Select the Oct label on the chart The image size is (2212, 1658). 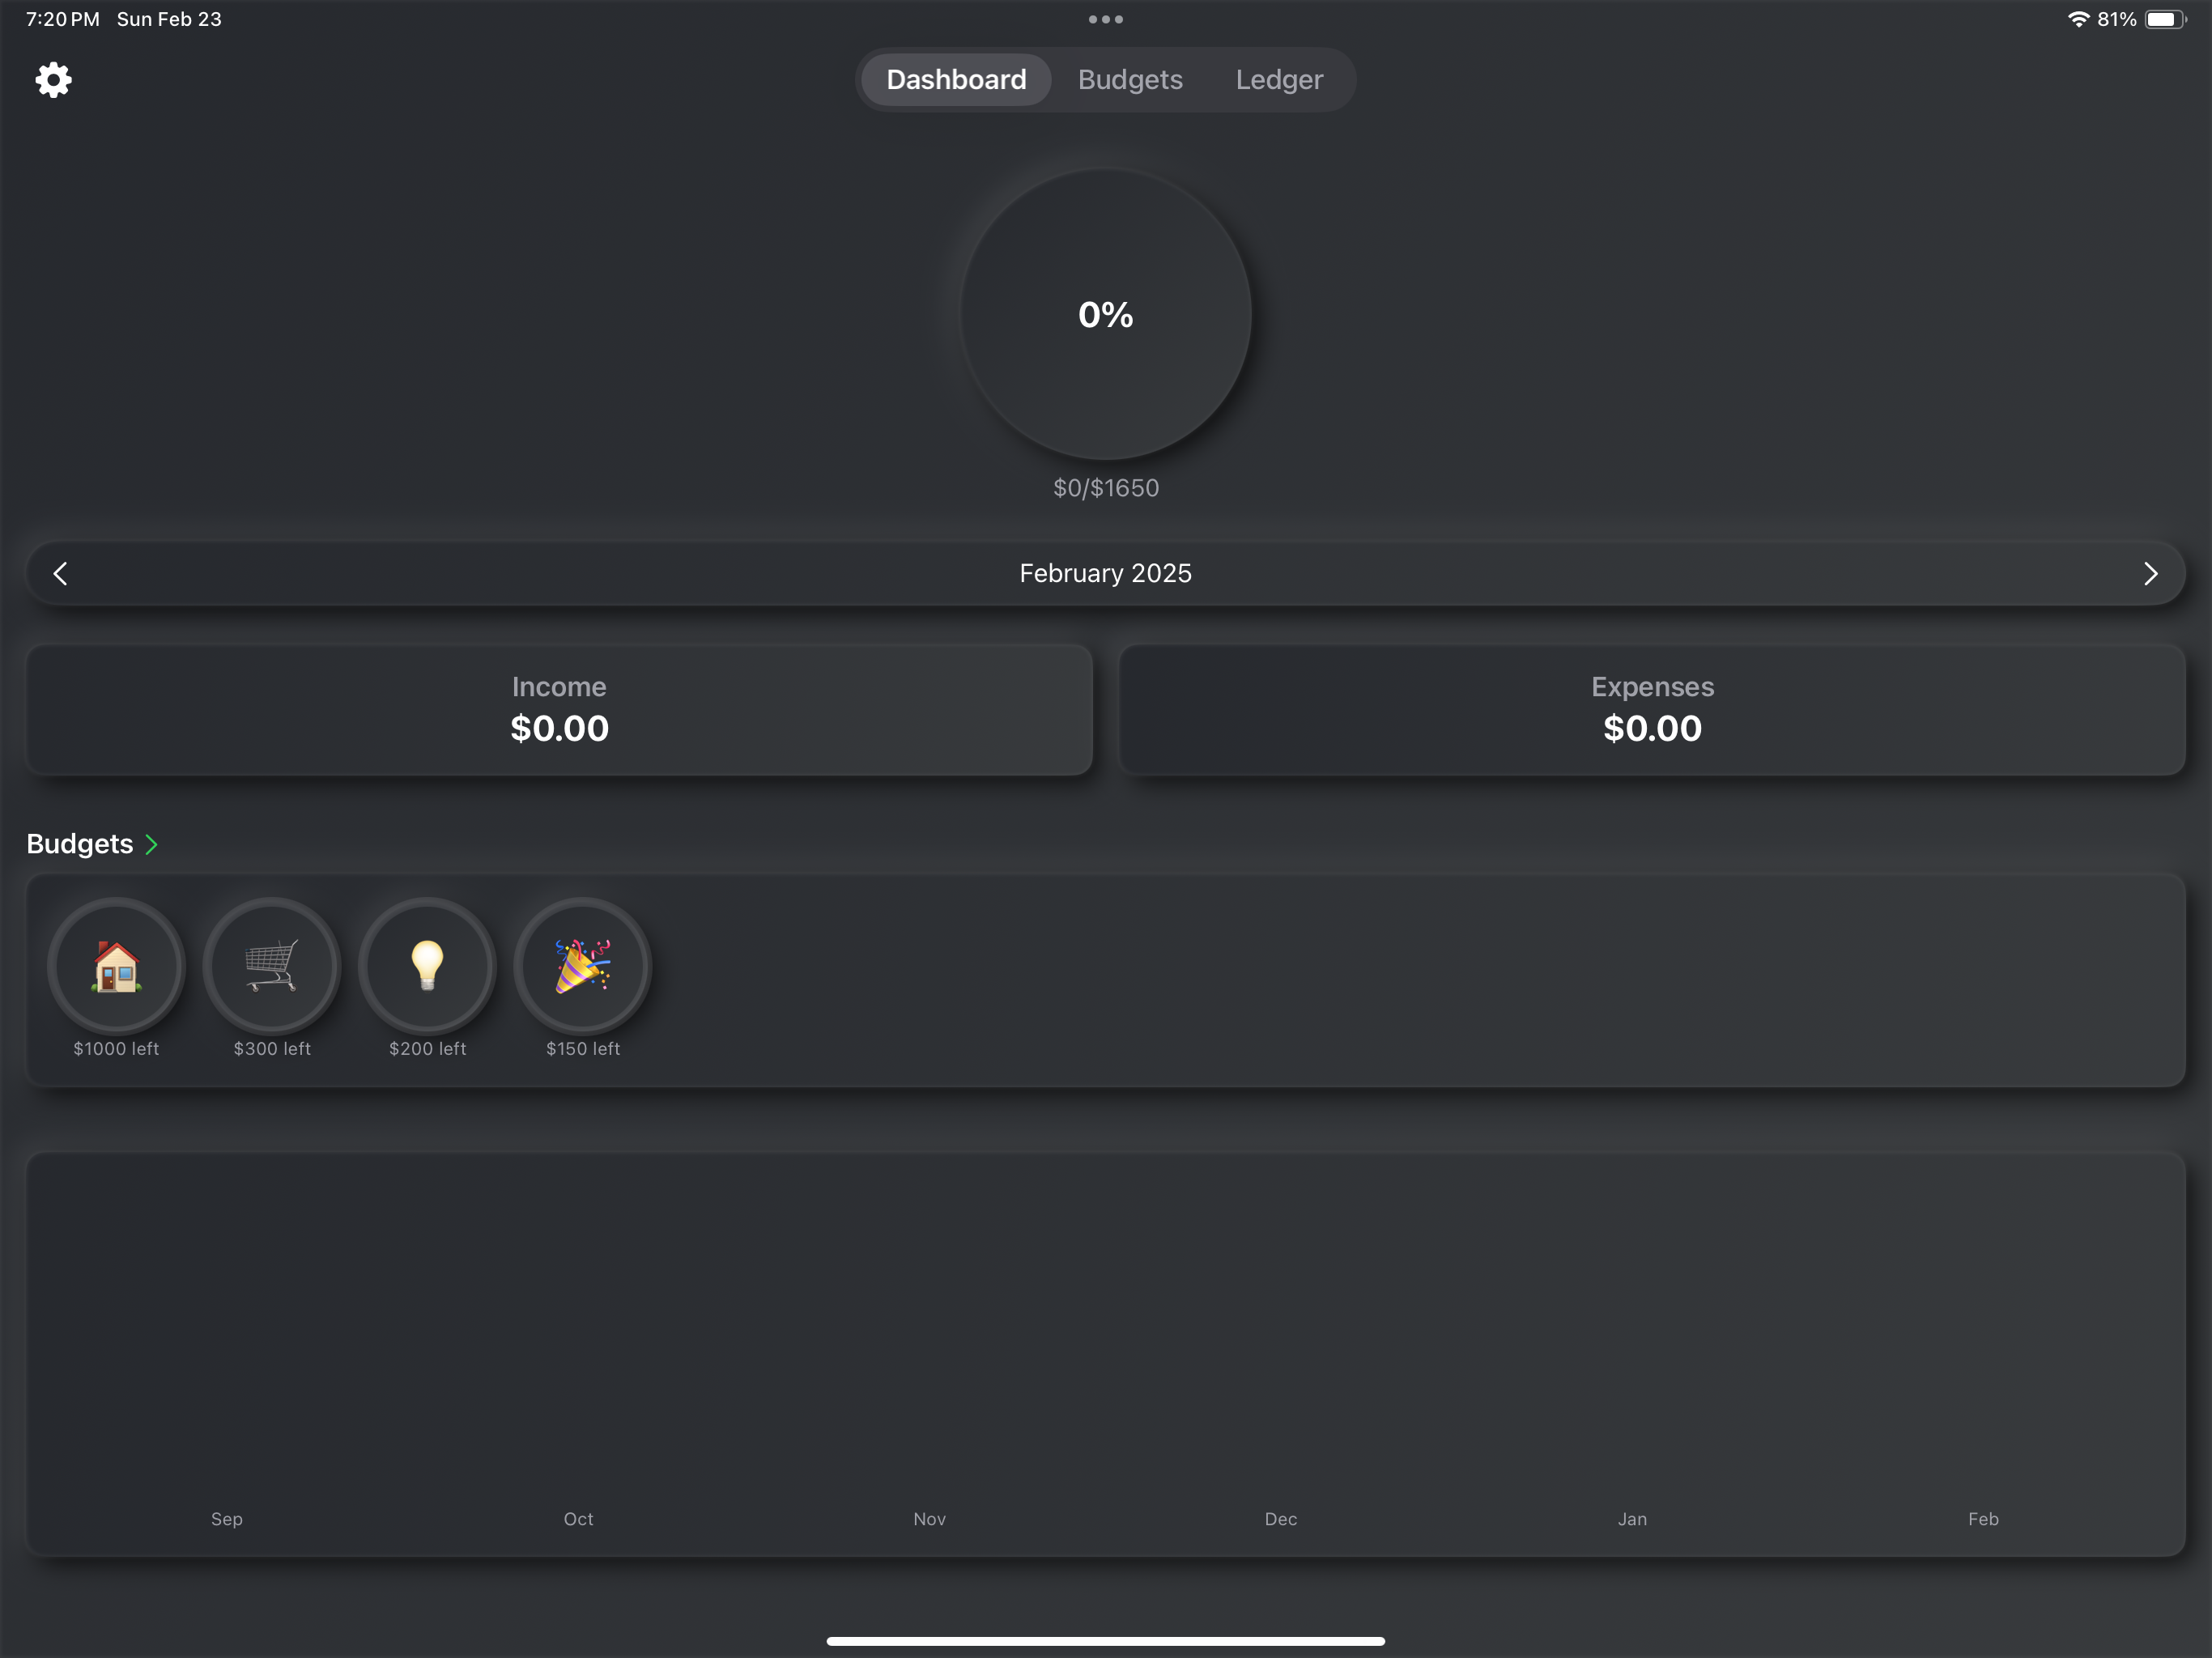pyautogui.click(x=578, y=1519)
